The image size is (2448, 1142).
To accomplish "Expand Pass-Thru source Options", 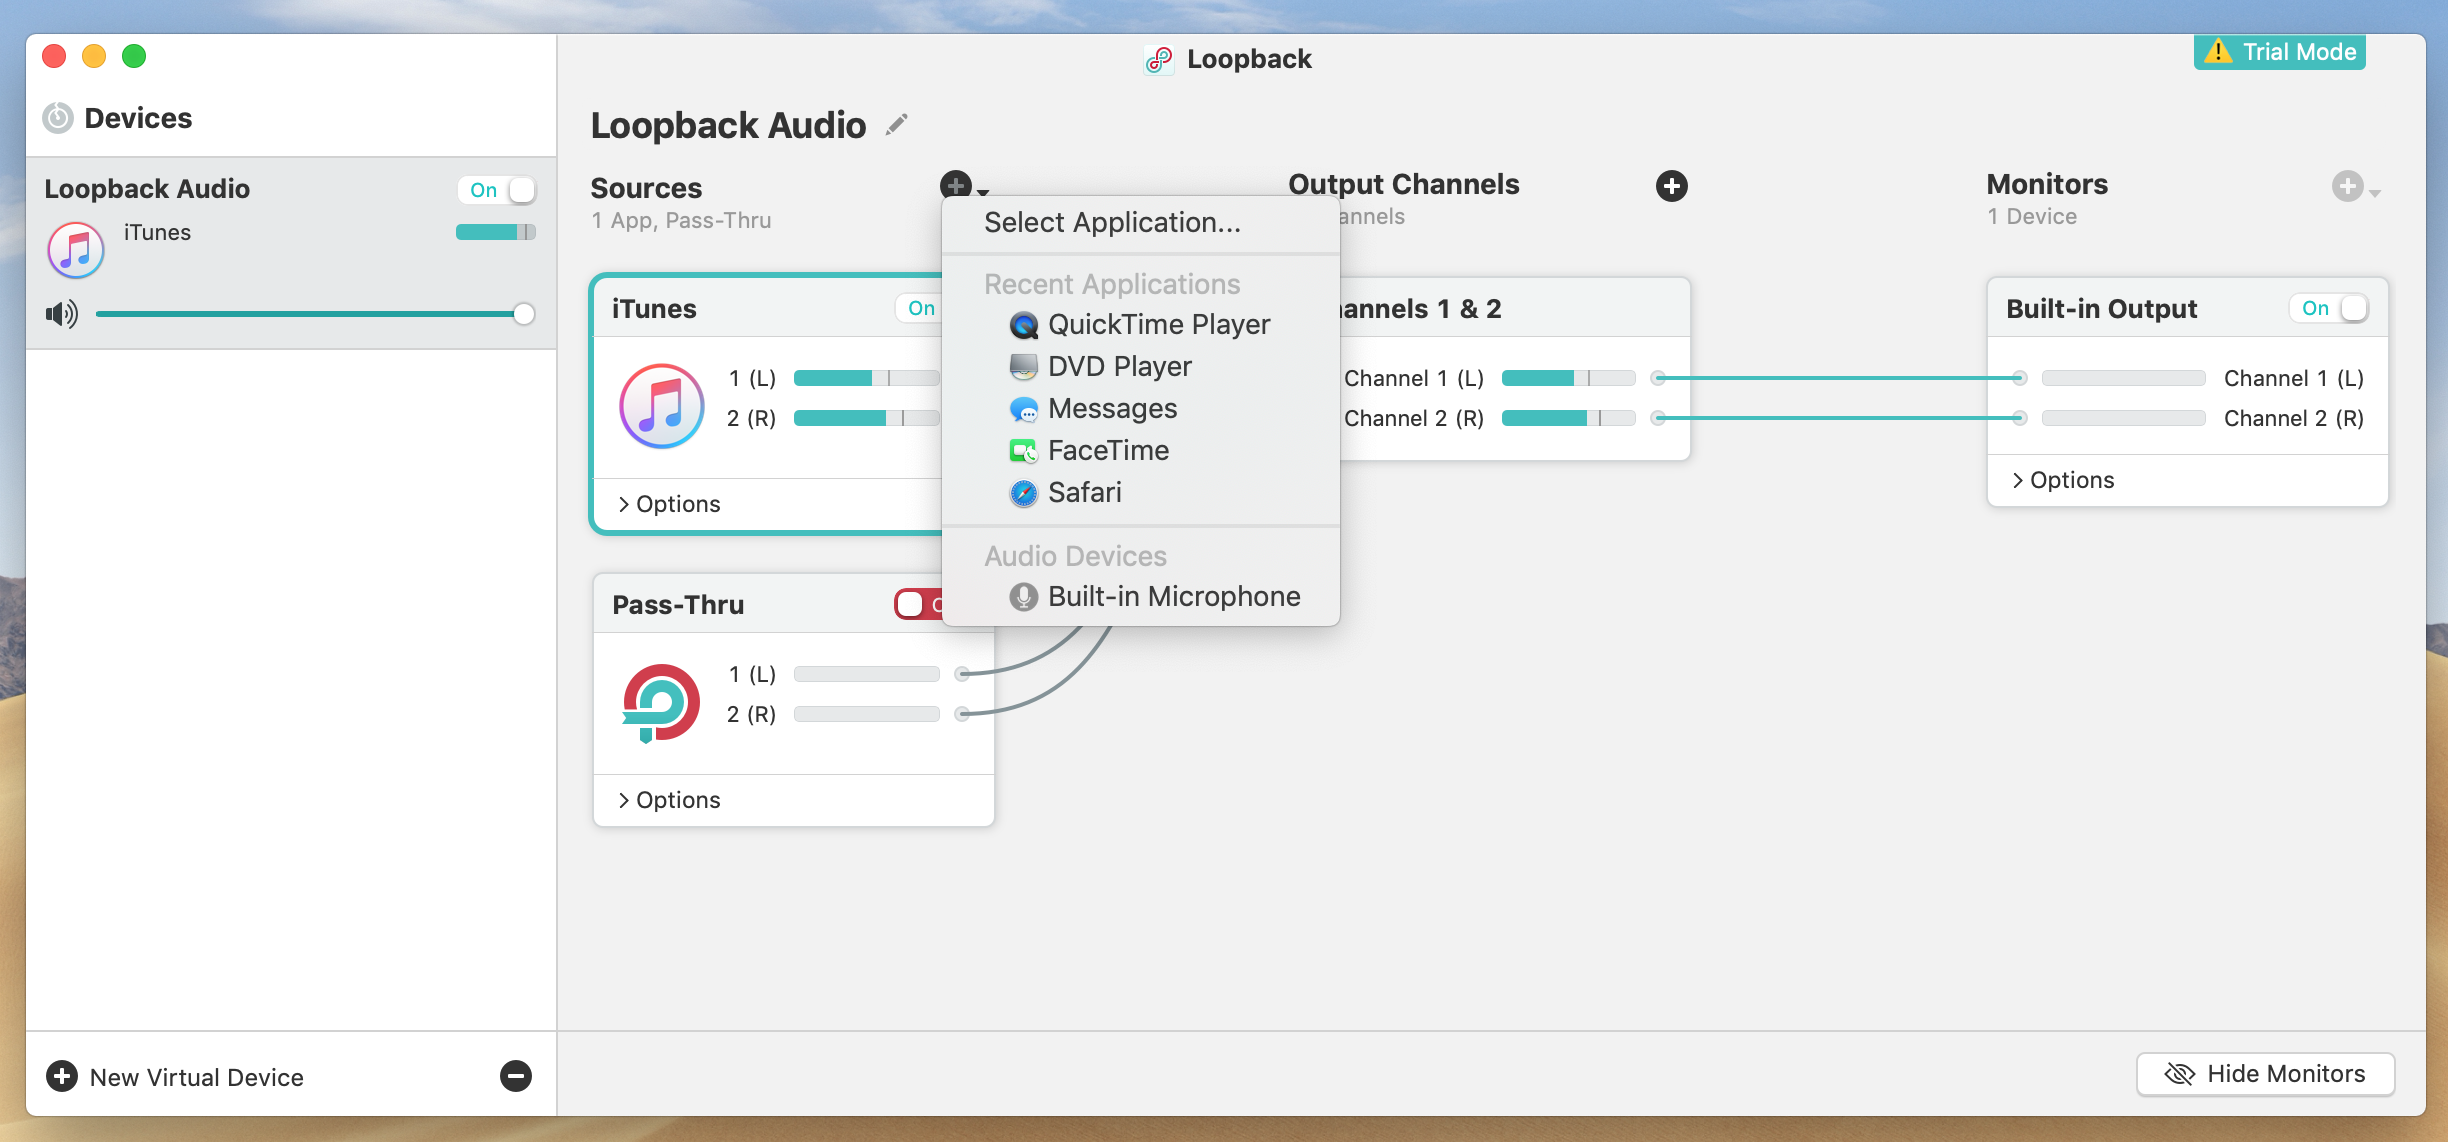I will (669, 800).
